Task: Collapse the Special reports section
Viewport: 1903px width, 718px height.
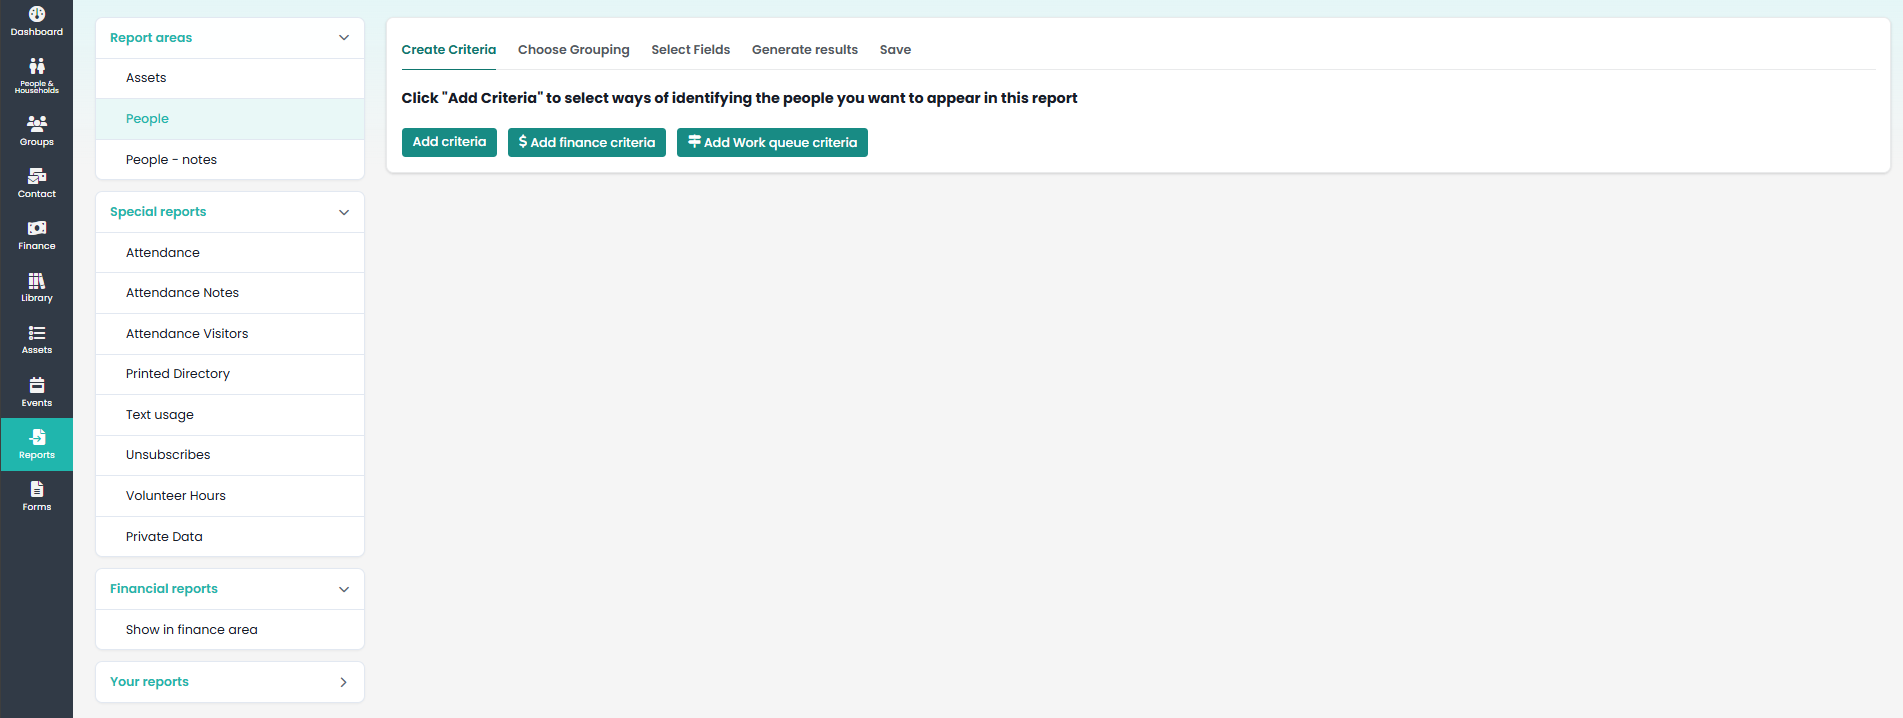Action: coord(344,212)
